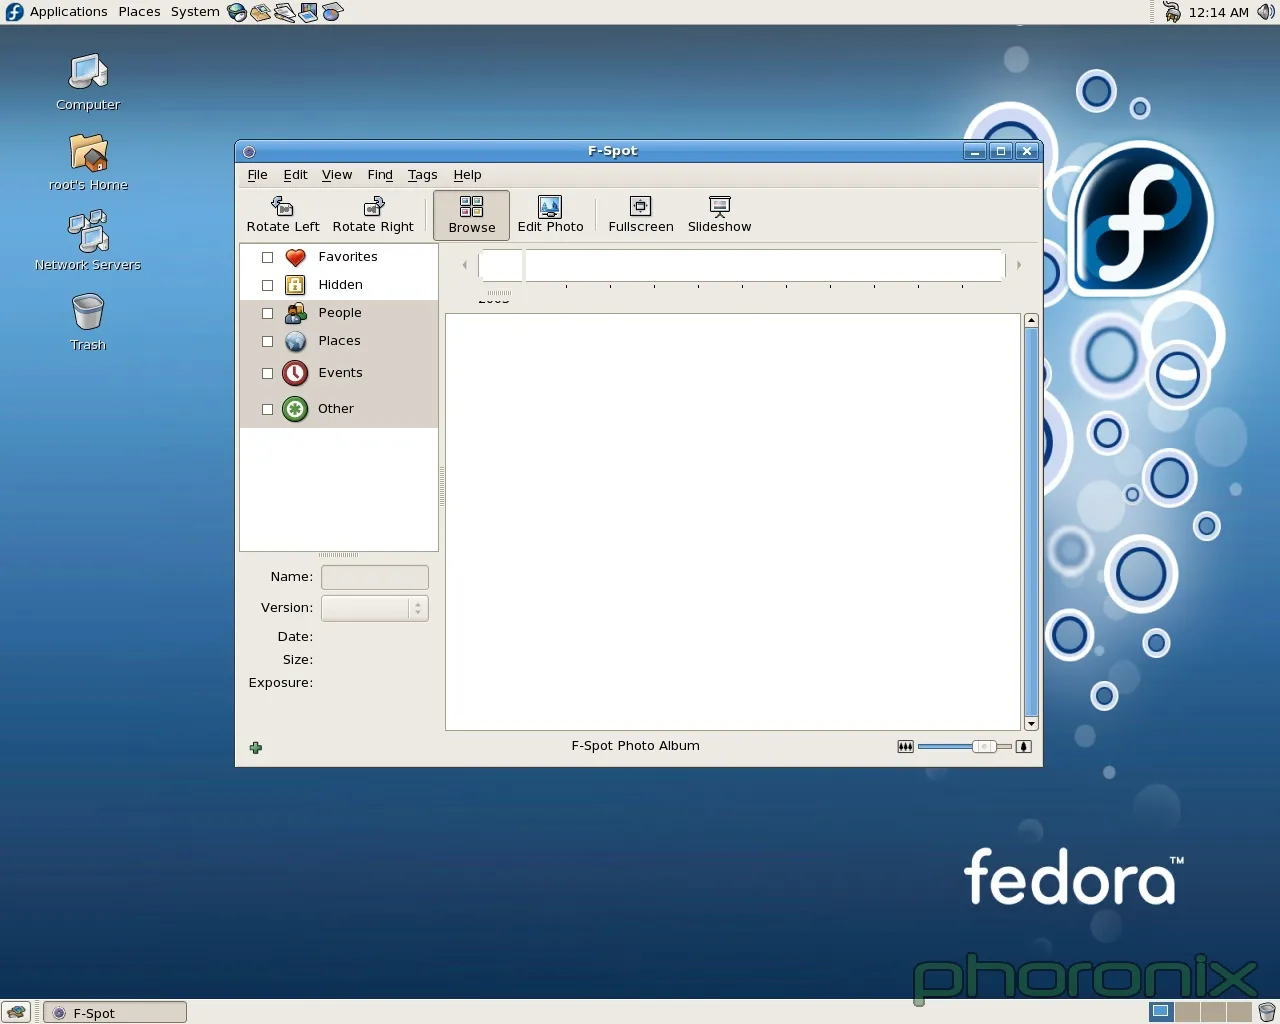Image resolution: width=1280 pixels, height=1024 pixels.
Task: Click the scrollbar up arrow
Action: click(x=1031, y=321)
